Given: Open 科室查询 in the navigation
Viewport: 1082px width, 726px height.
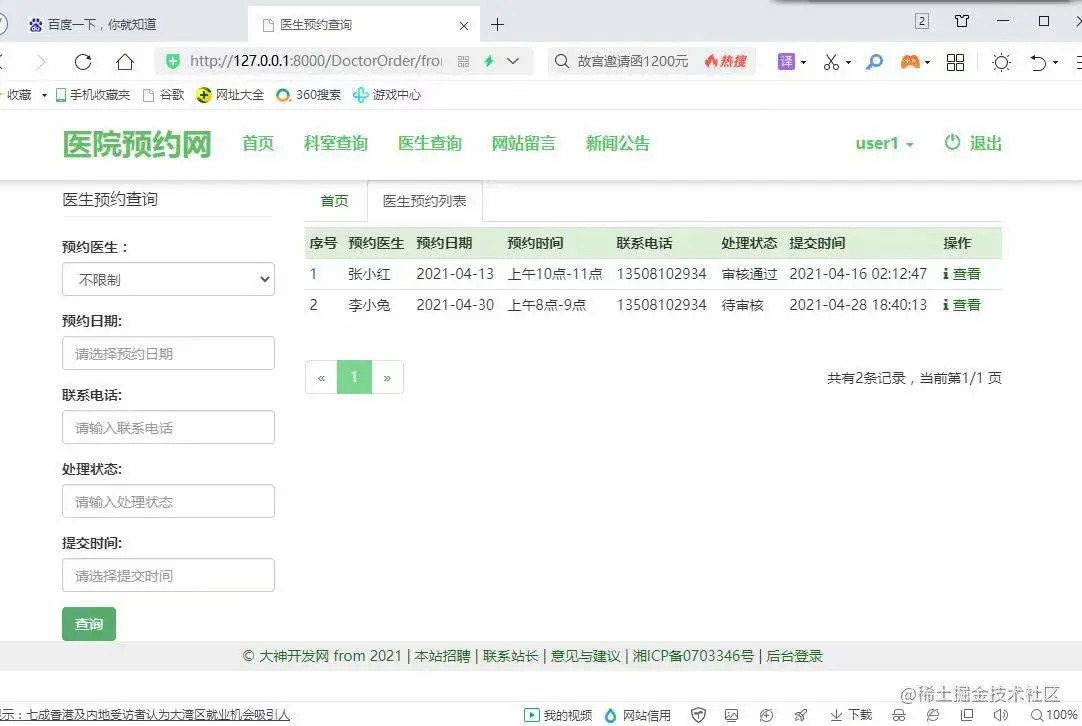Looking at the screenshot, I should (336, 144).
